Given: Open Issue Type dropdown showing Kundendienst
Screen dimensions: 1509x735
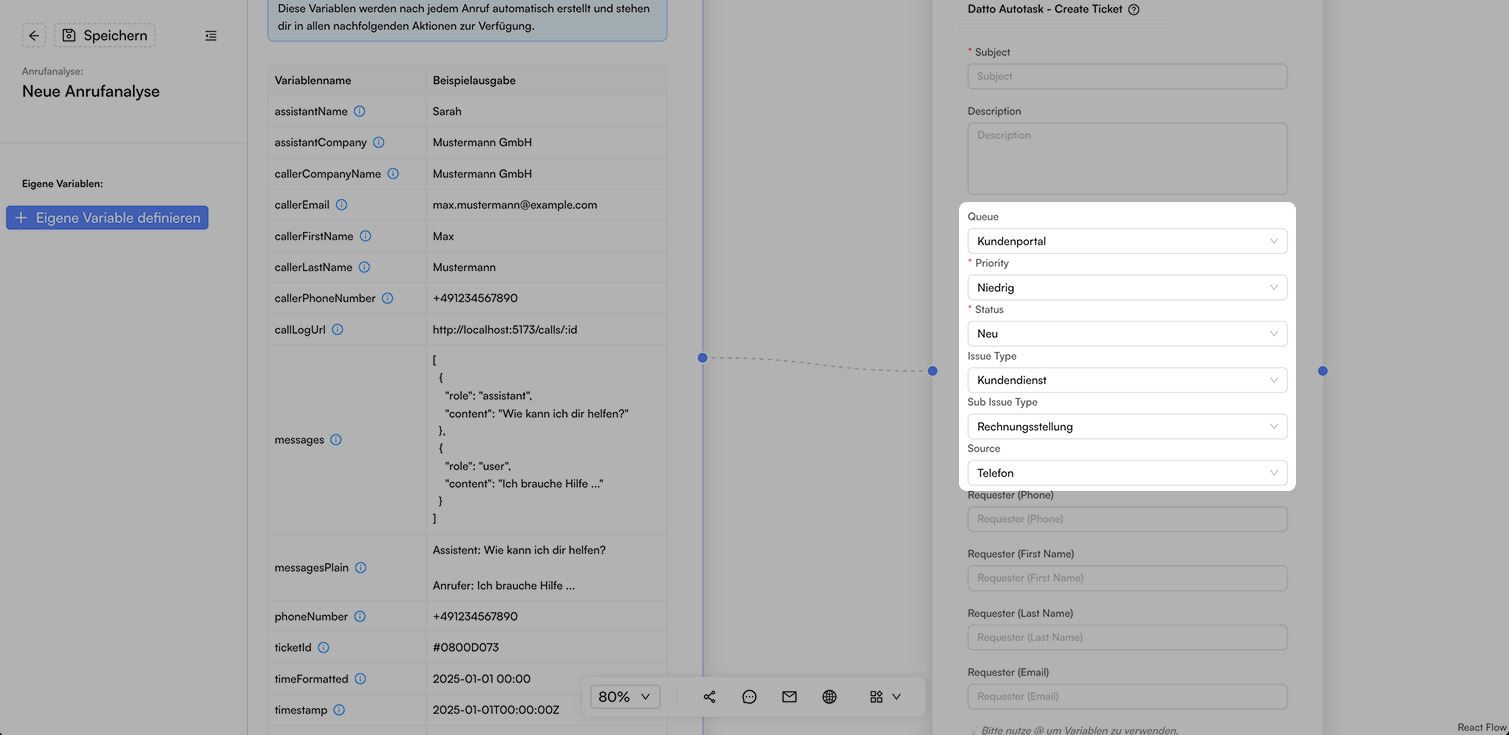Looking at the screenshot, I should (1127, 380).
